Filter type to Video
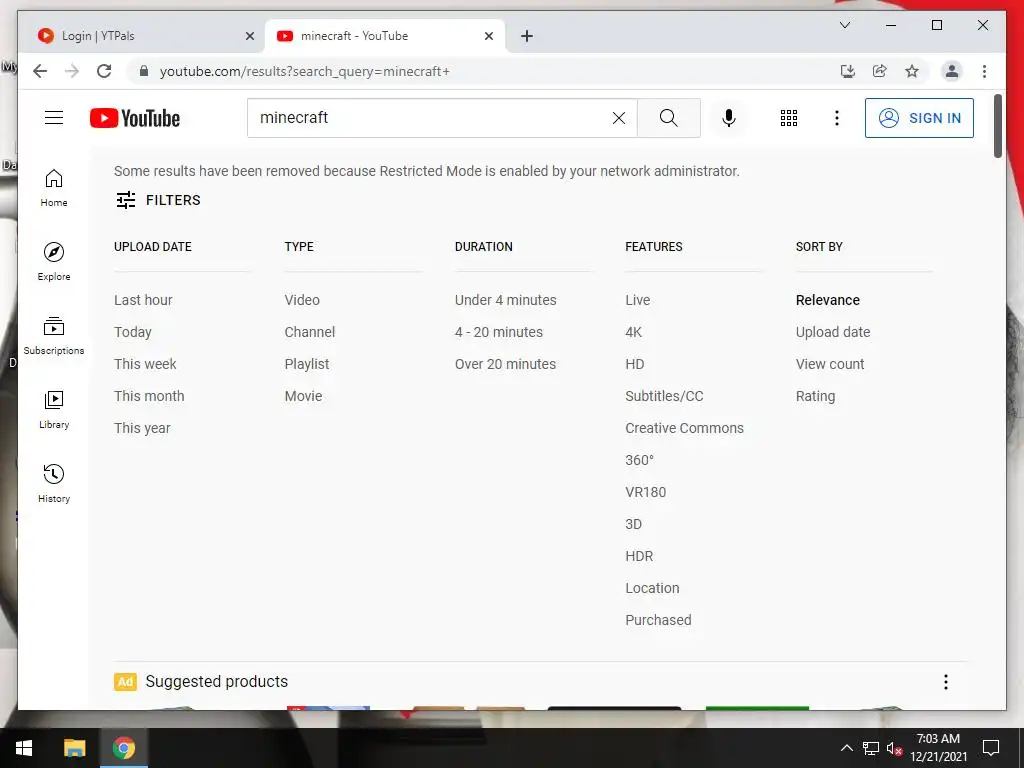 (302, 300)
